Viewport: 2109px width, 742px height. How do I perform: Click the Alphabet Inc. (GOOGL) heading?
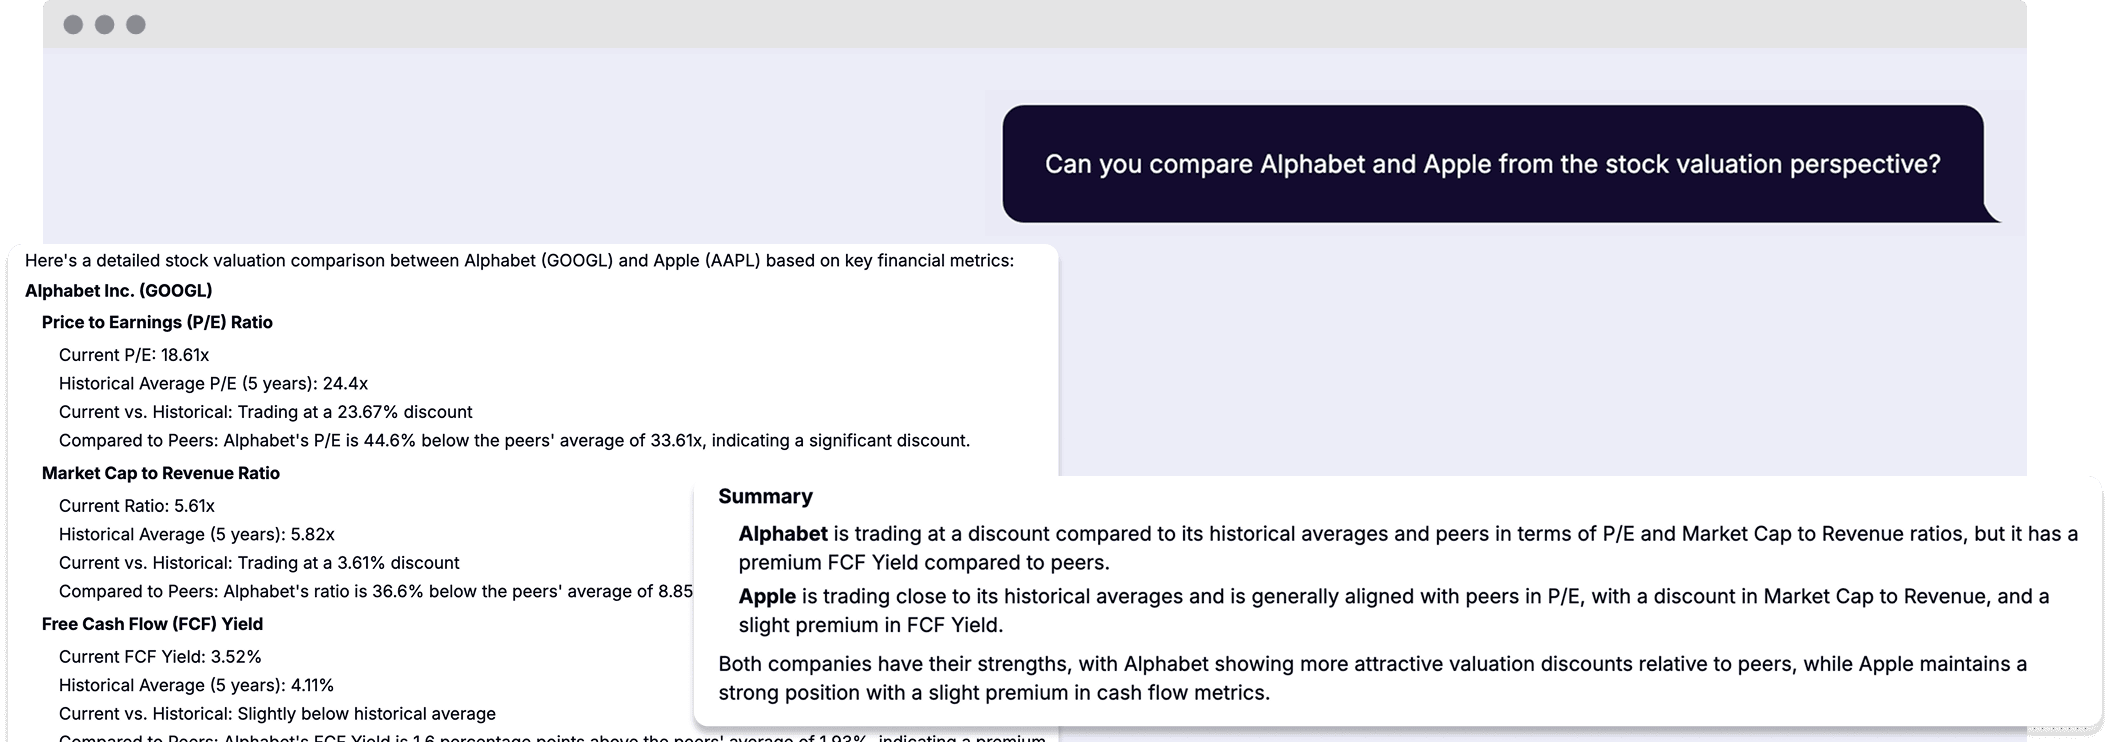coord(119,291)
